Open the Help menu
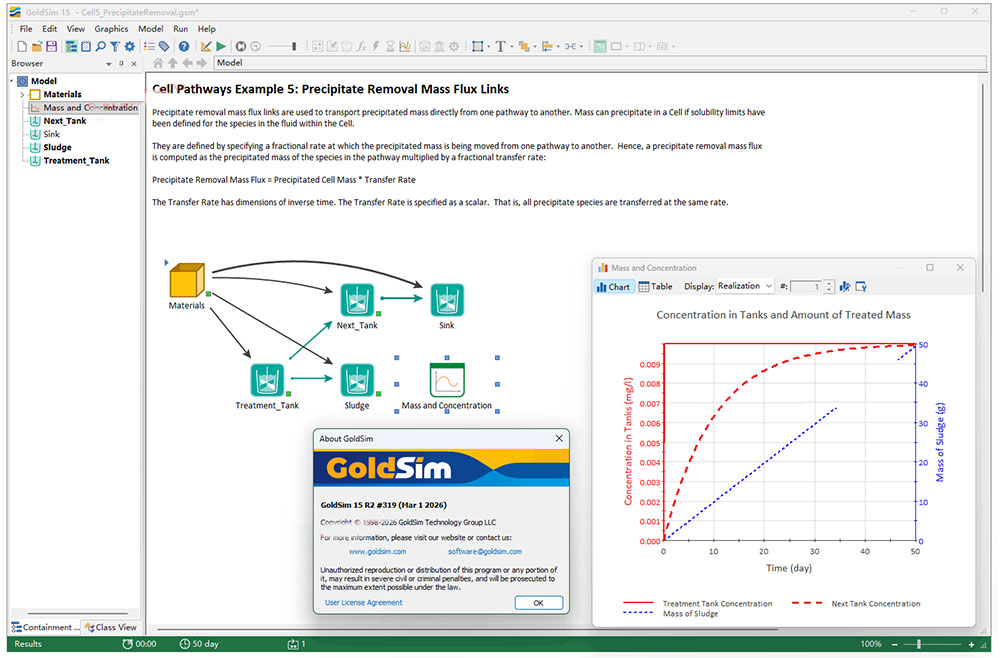The width and height of the screenshot is (1000, 658). click(x=207, y=29)
